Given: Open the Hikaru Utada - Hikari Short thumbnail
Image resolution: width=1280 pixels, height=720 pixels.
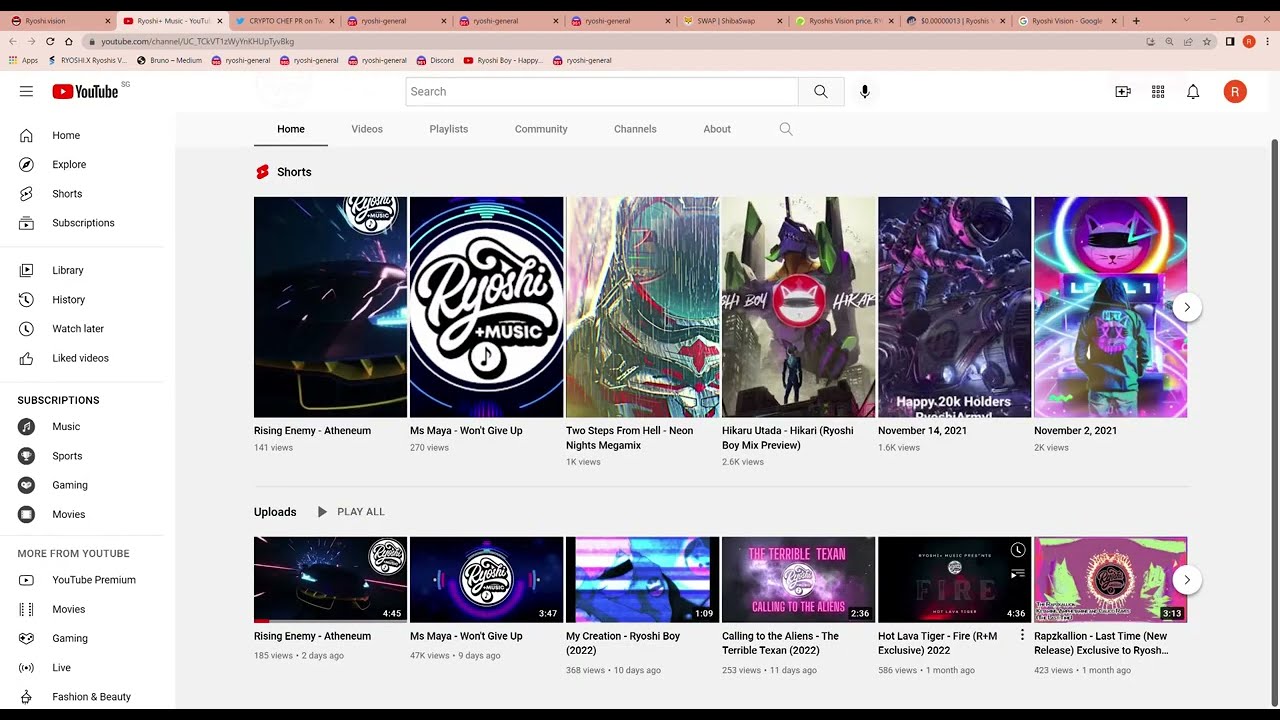Looking at the screenshot, I should tap(798, 307).
